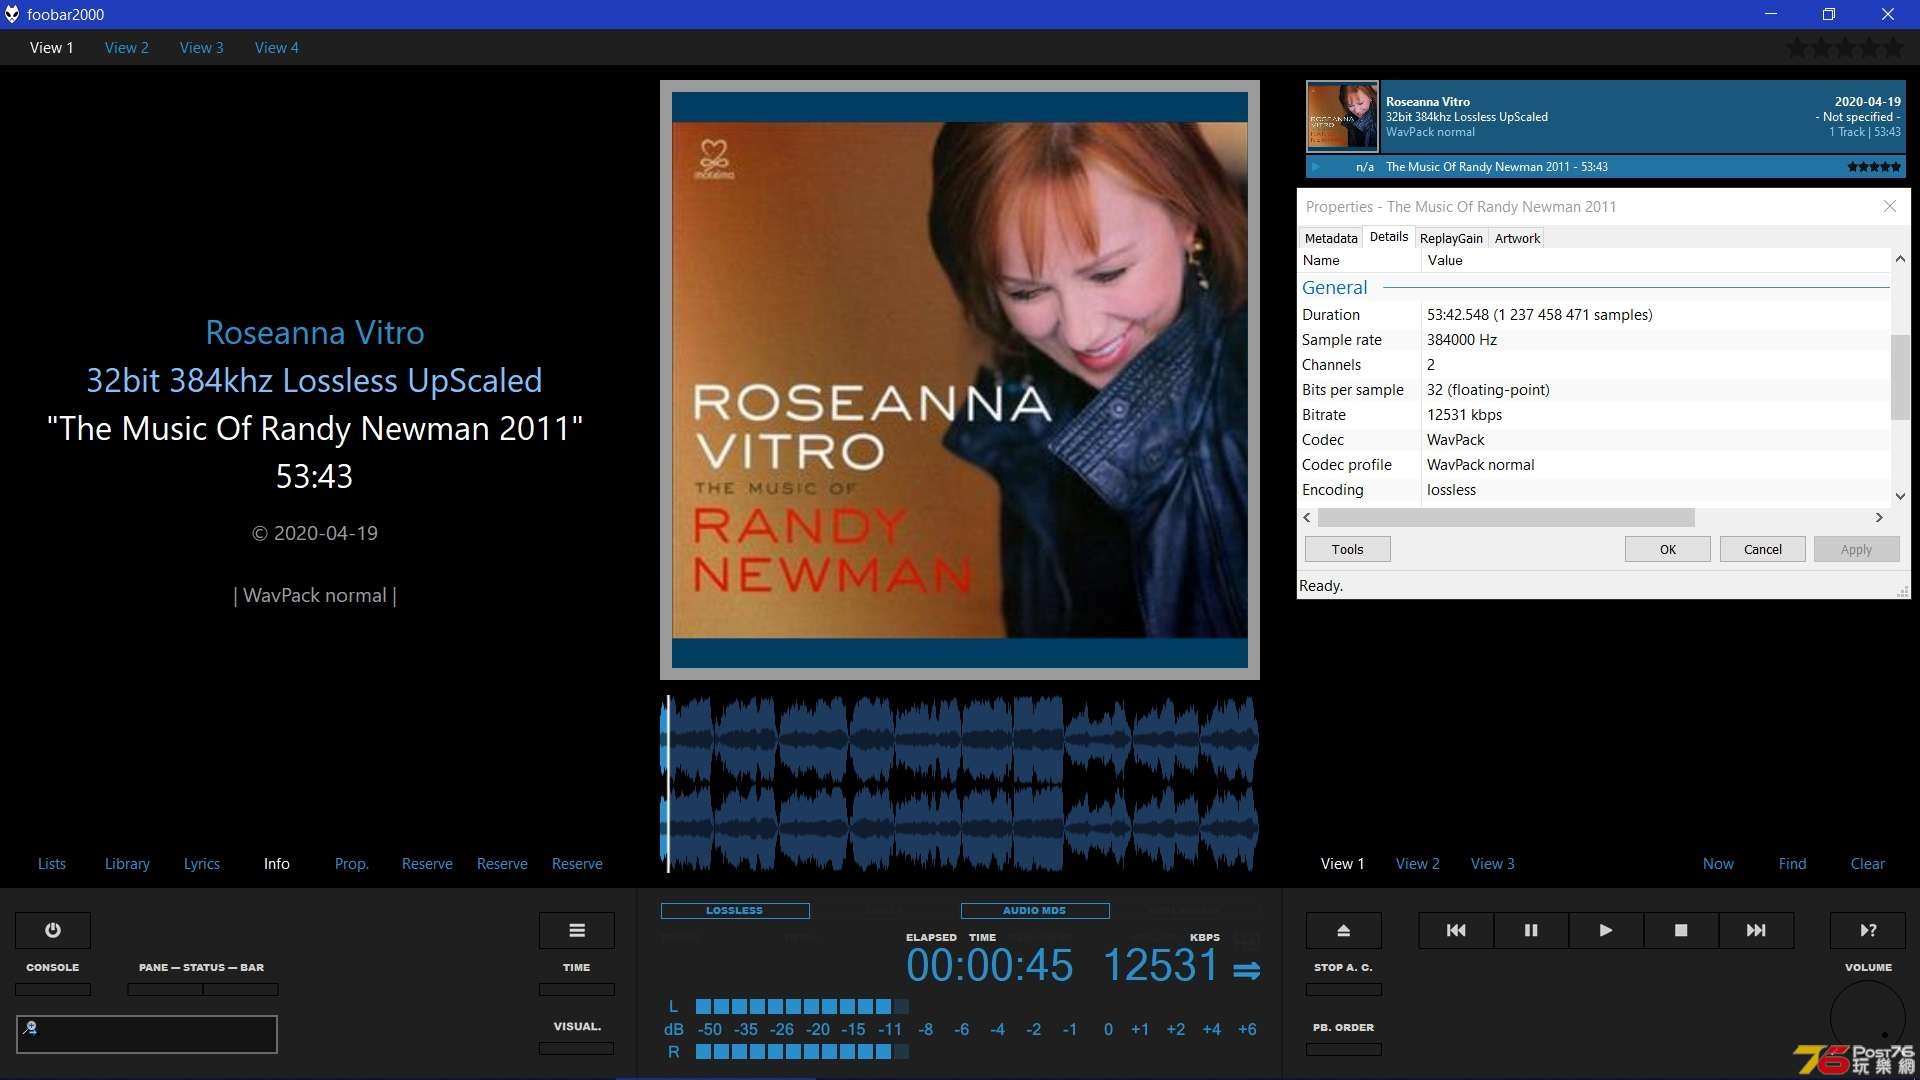Viewport: 1920px width, 1080px height.
Task: Close the Properties dialog
Action: (1890, 206)
